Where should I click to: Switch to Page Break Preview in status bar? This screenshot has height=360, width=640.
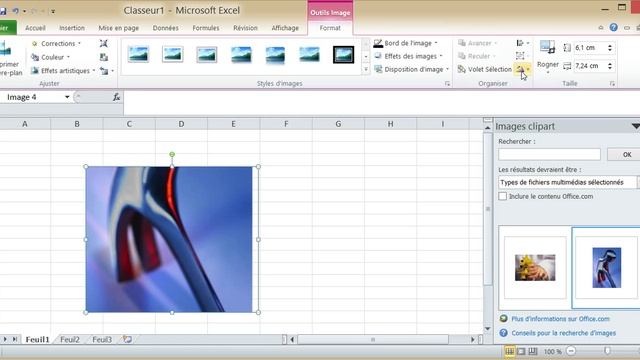click(533, 351)
